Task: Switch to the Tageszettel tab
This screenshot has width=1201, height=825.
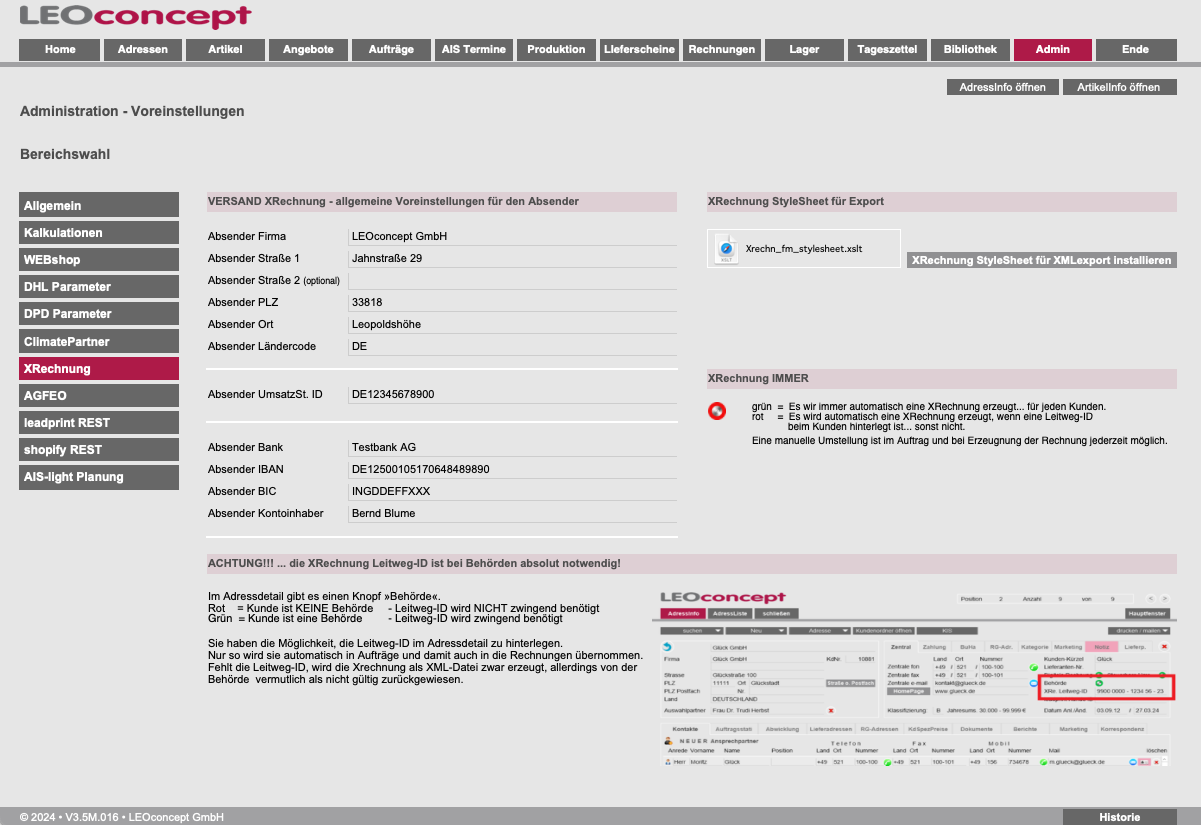Action: [x=887, y=49]
